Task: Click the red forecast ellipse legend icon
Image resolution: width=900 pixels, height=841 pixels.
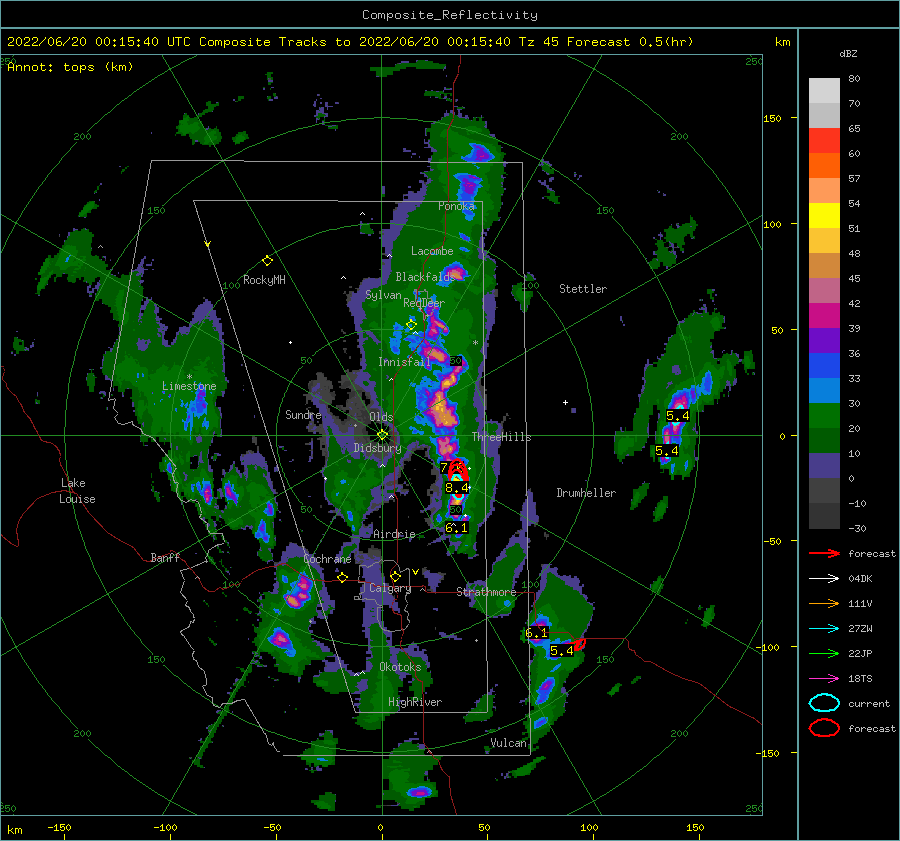Action: pos(824,728)
